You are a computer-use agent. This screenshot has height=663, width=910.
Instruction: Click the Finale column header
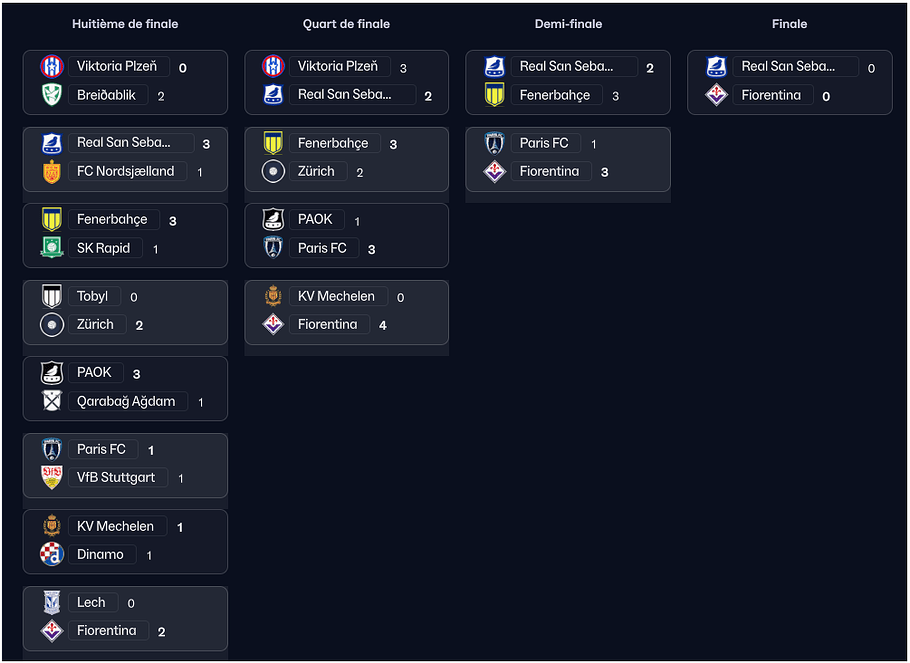coord(789,24)
